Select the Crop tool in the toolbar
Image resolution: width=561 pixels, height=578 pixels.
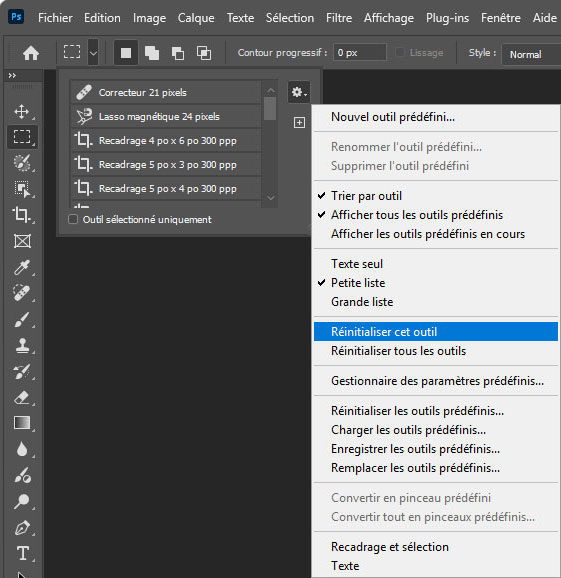pyautogui.click(x=22, y=215)
